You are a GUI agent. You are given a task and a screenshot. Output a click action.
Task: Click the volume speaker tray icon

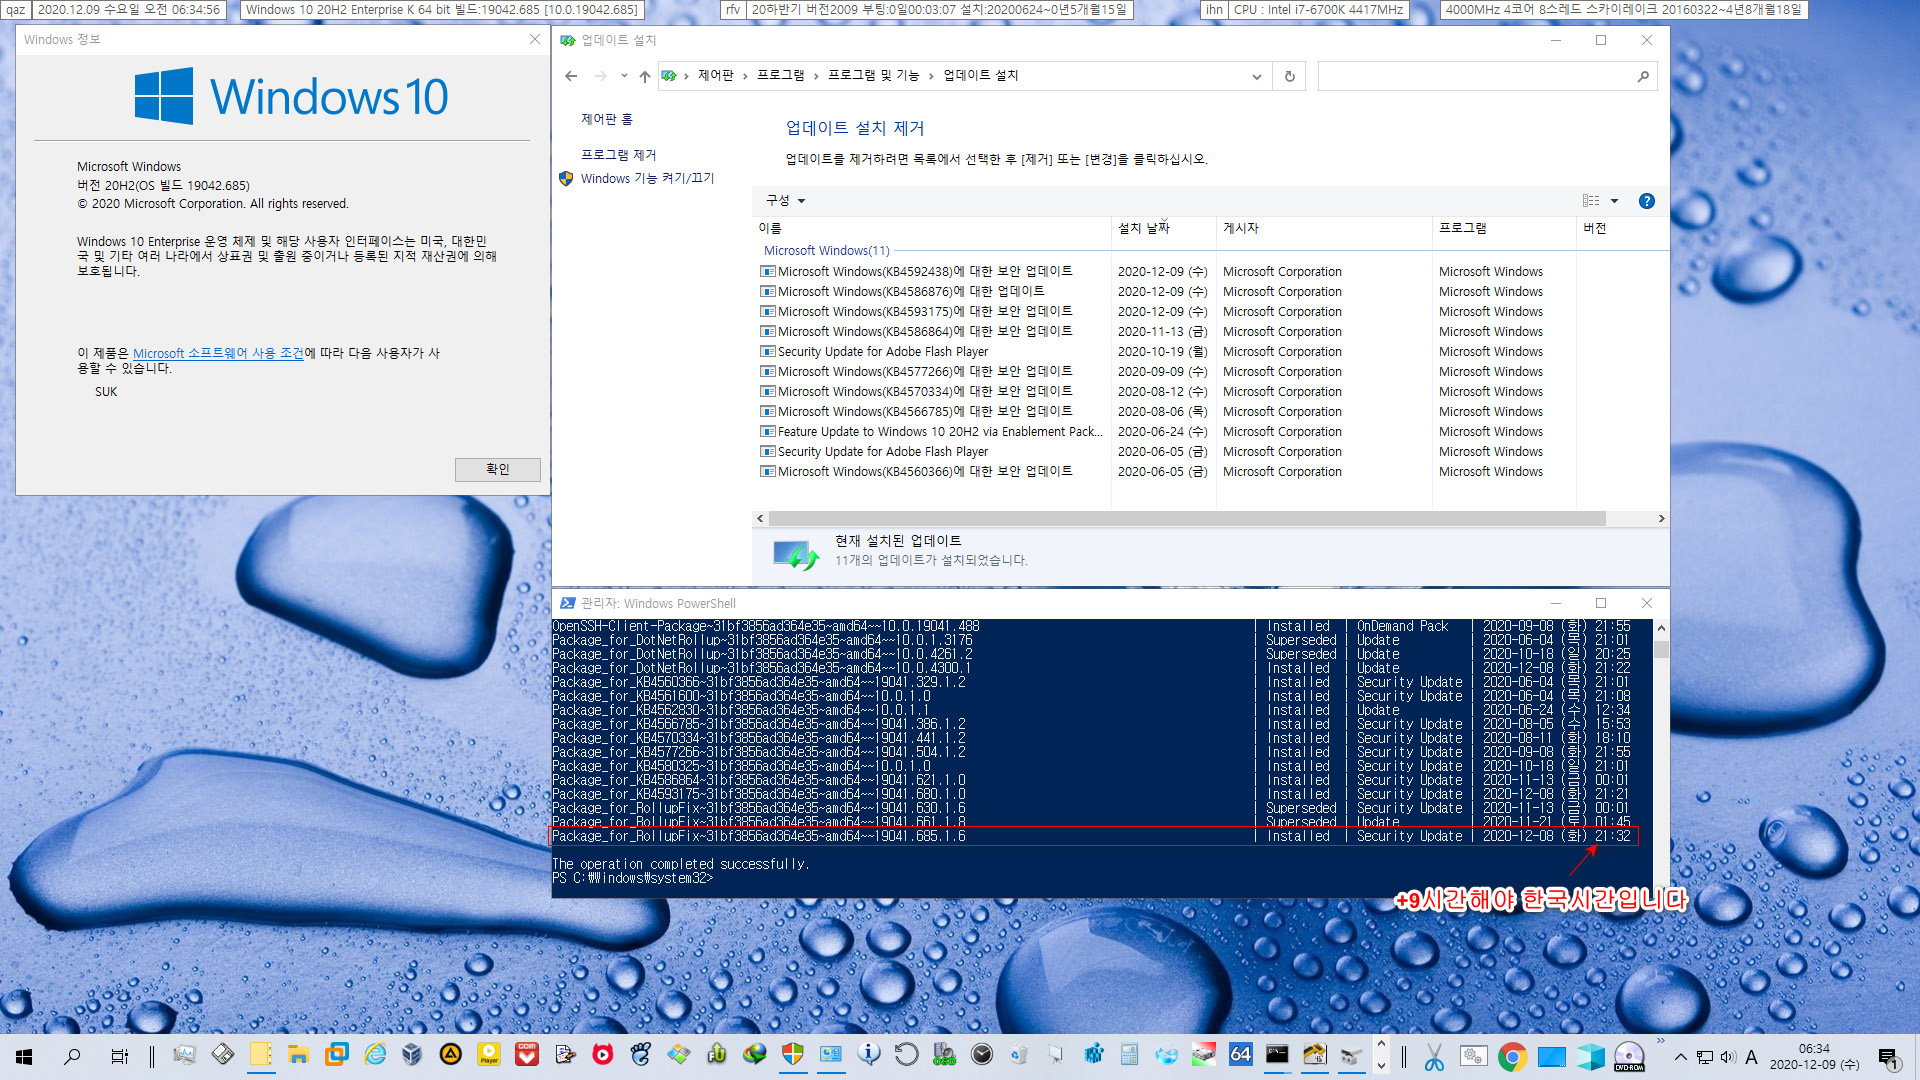pyautogui.click(x=1728, y=1057)
